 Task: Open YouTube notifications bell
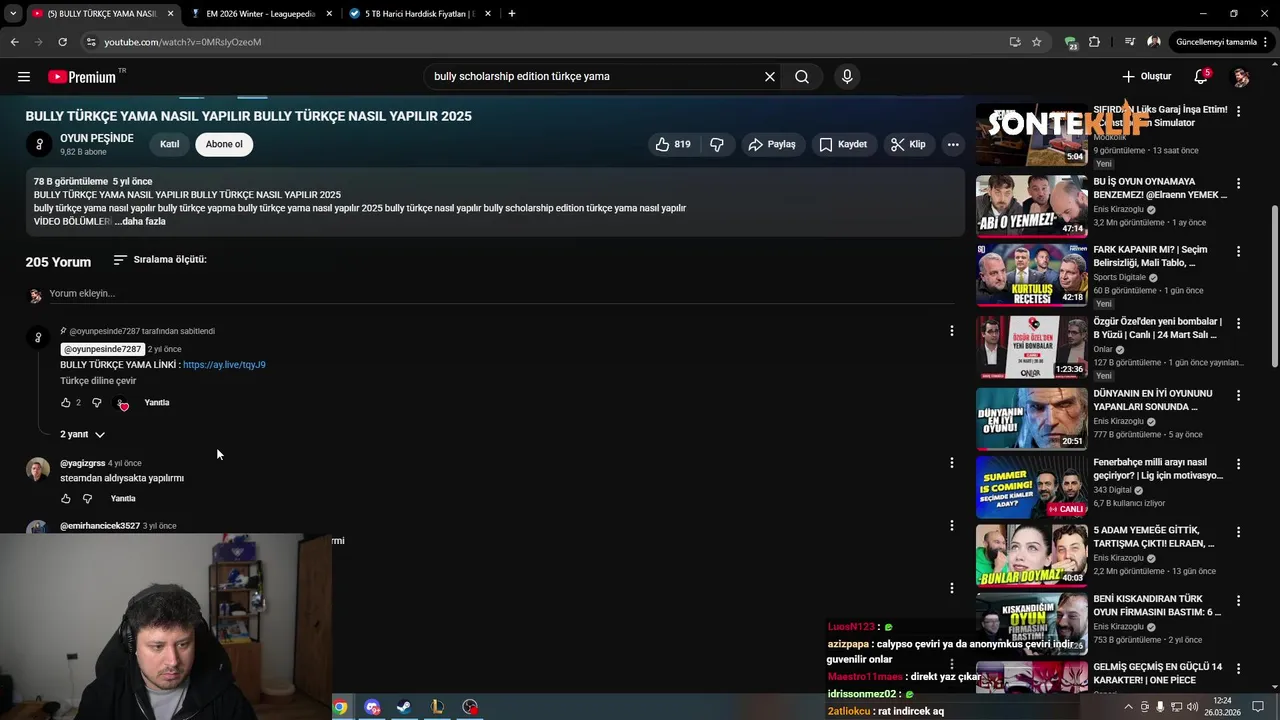[1201, 76]
